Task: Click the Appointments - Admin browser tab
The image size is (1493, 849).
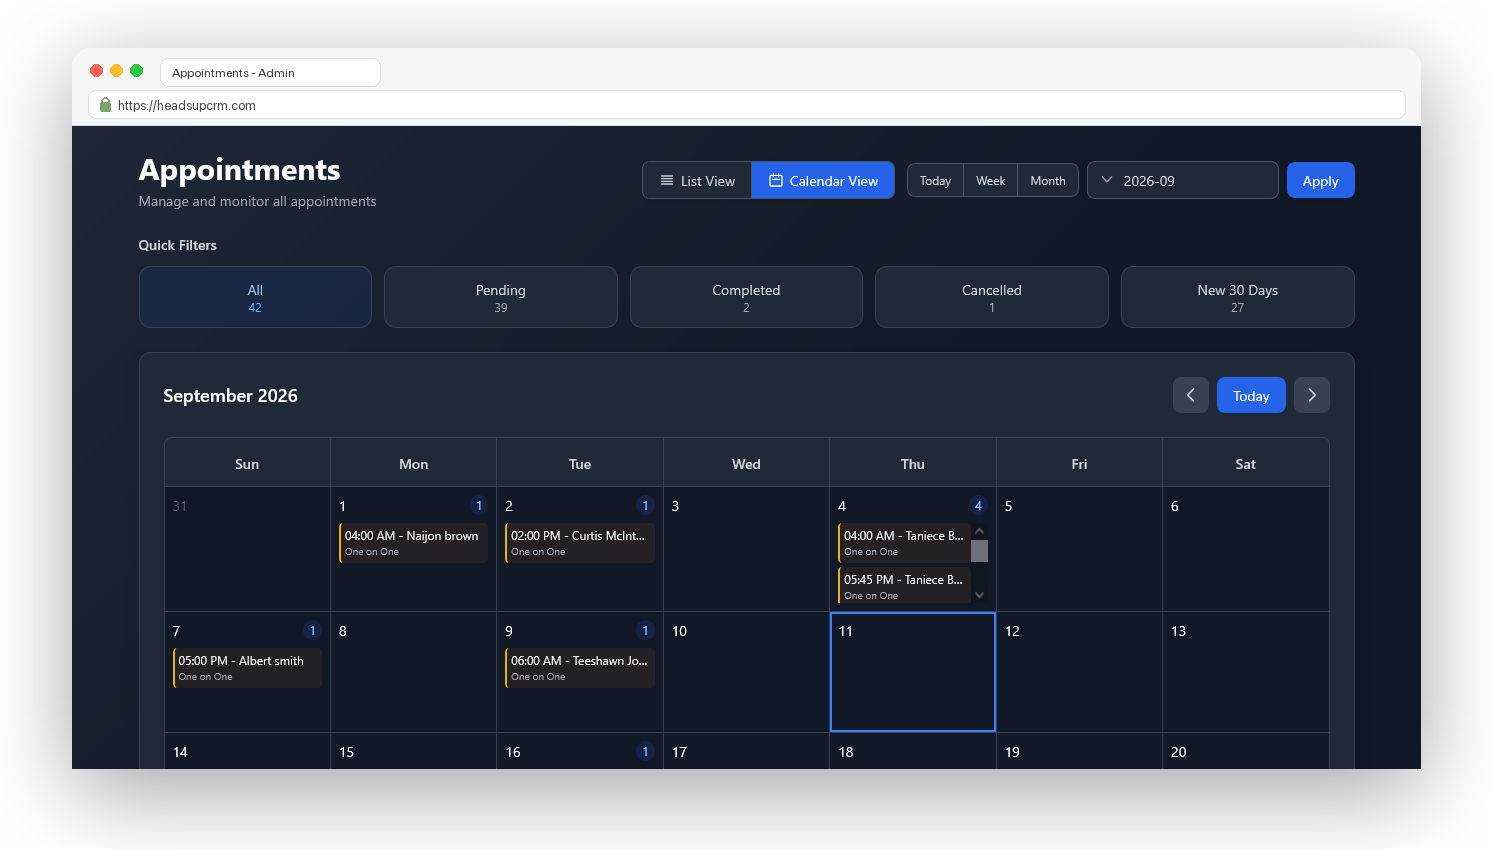Action: pyautogui.click(x=270, y=73)
